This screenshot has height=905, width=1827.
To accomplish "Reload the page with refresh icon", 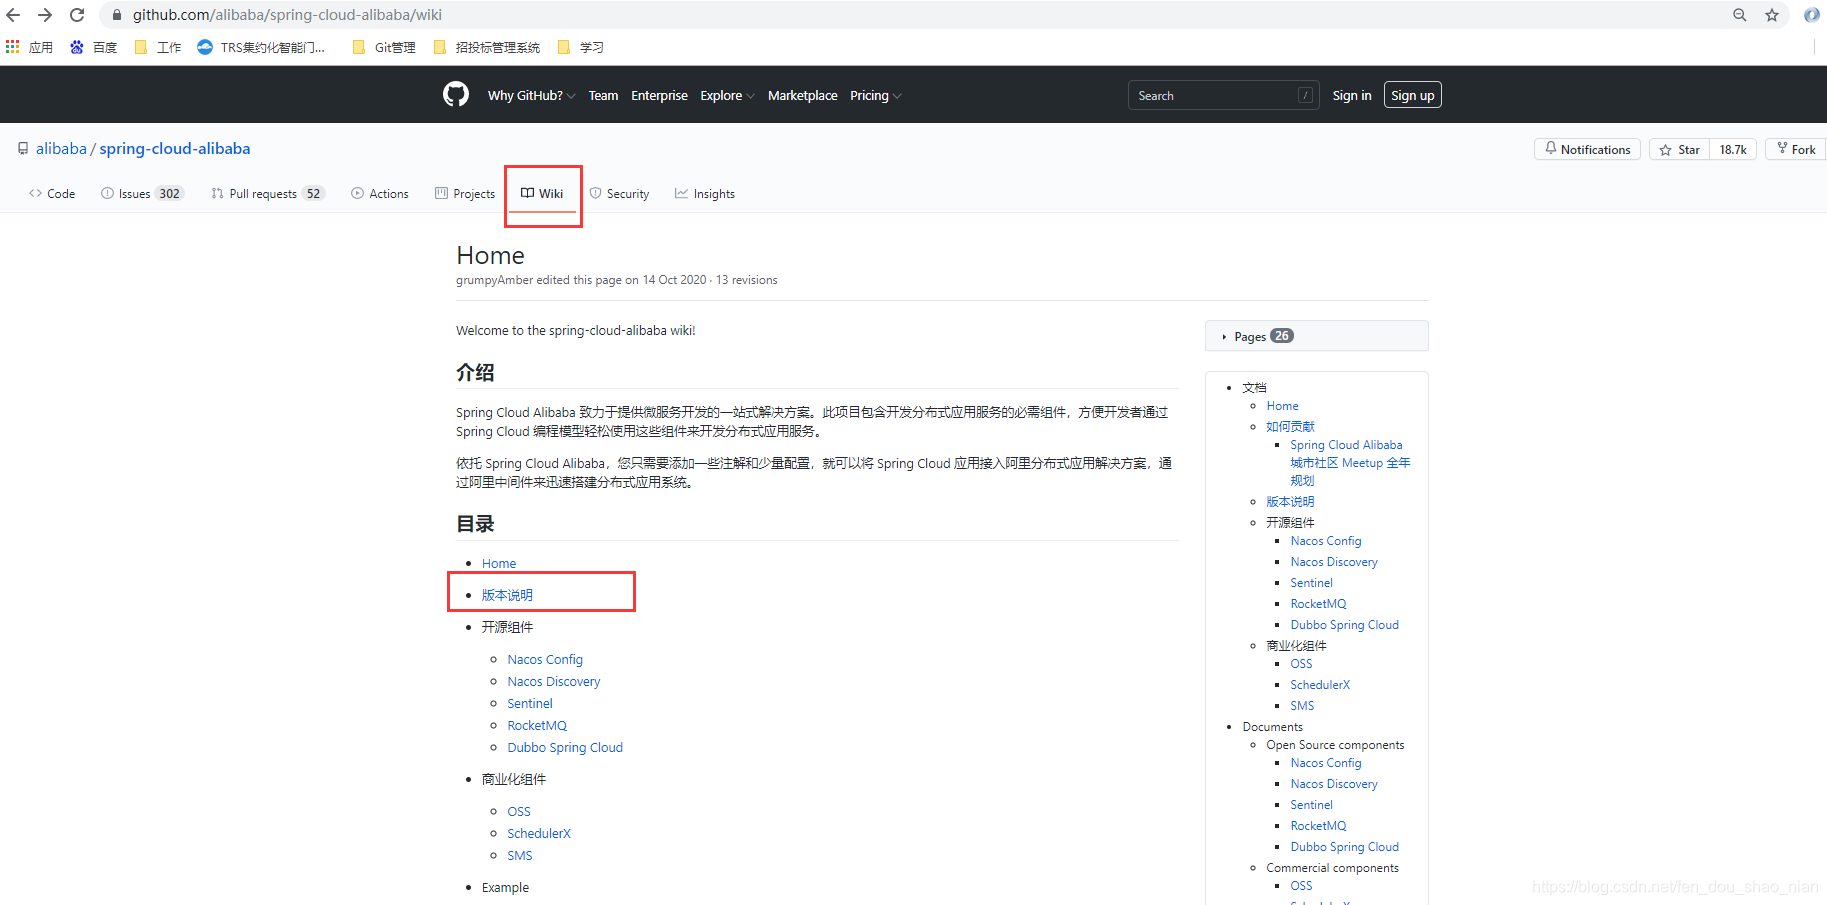I will coord(77,15).
